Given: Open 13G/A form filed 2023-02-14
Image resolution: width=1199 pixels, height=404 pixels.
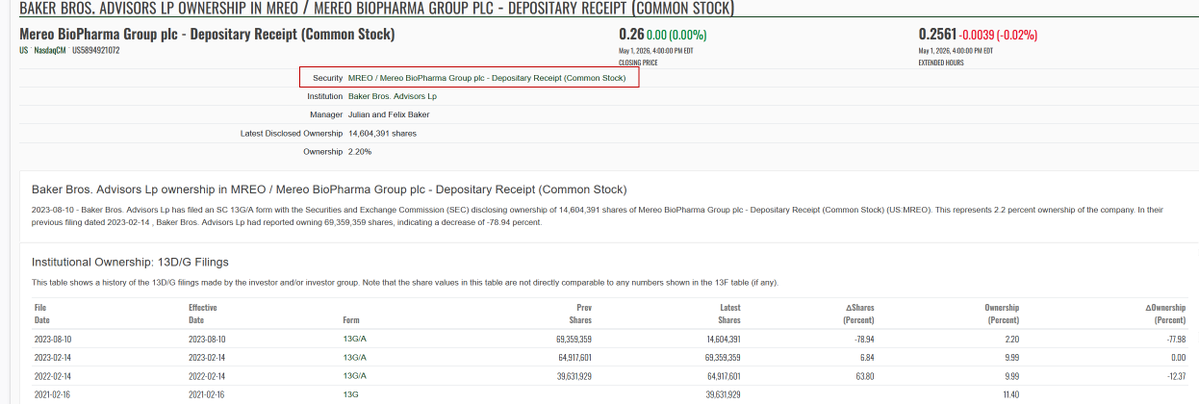Looking at the screenshot, I should [x=355, y=357].
